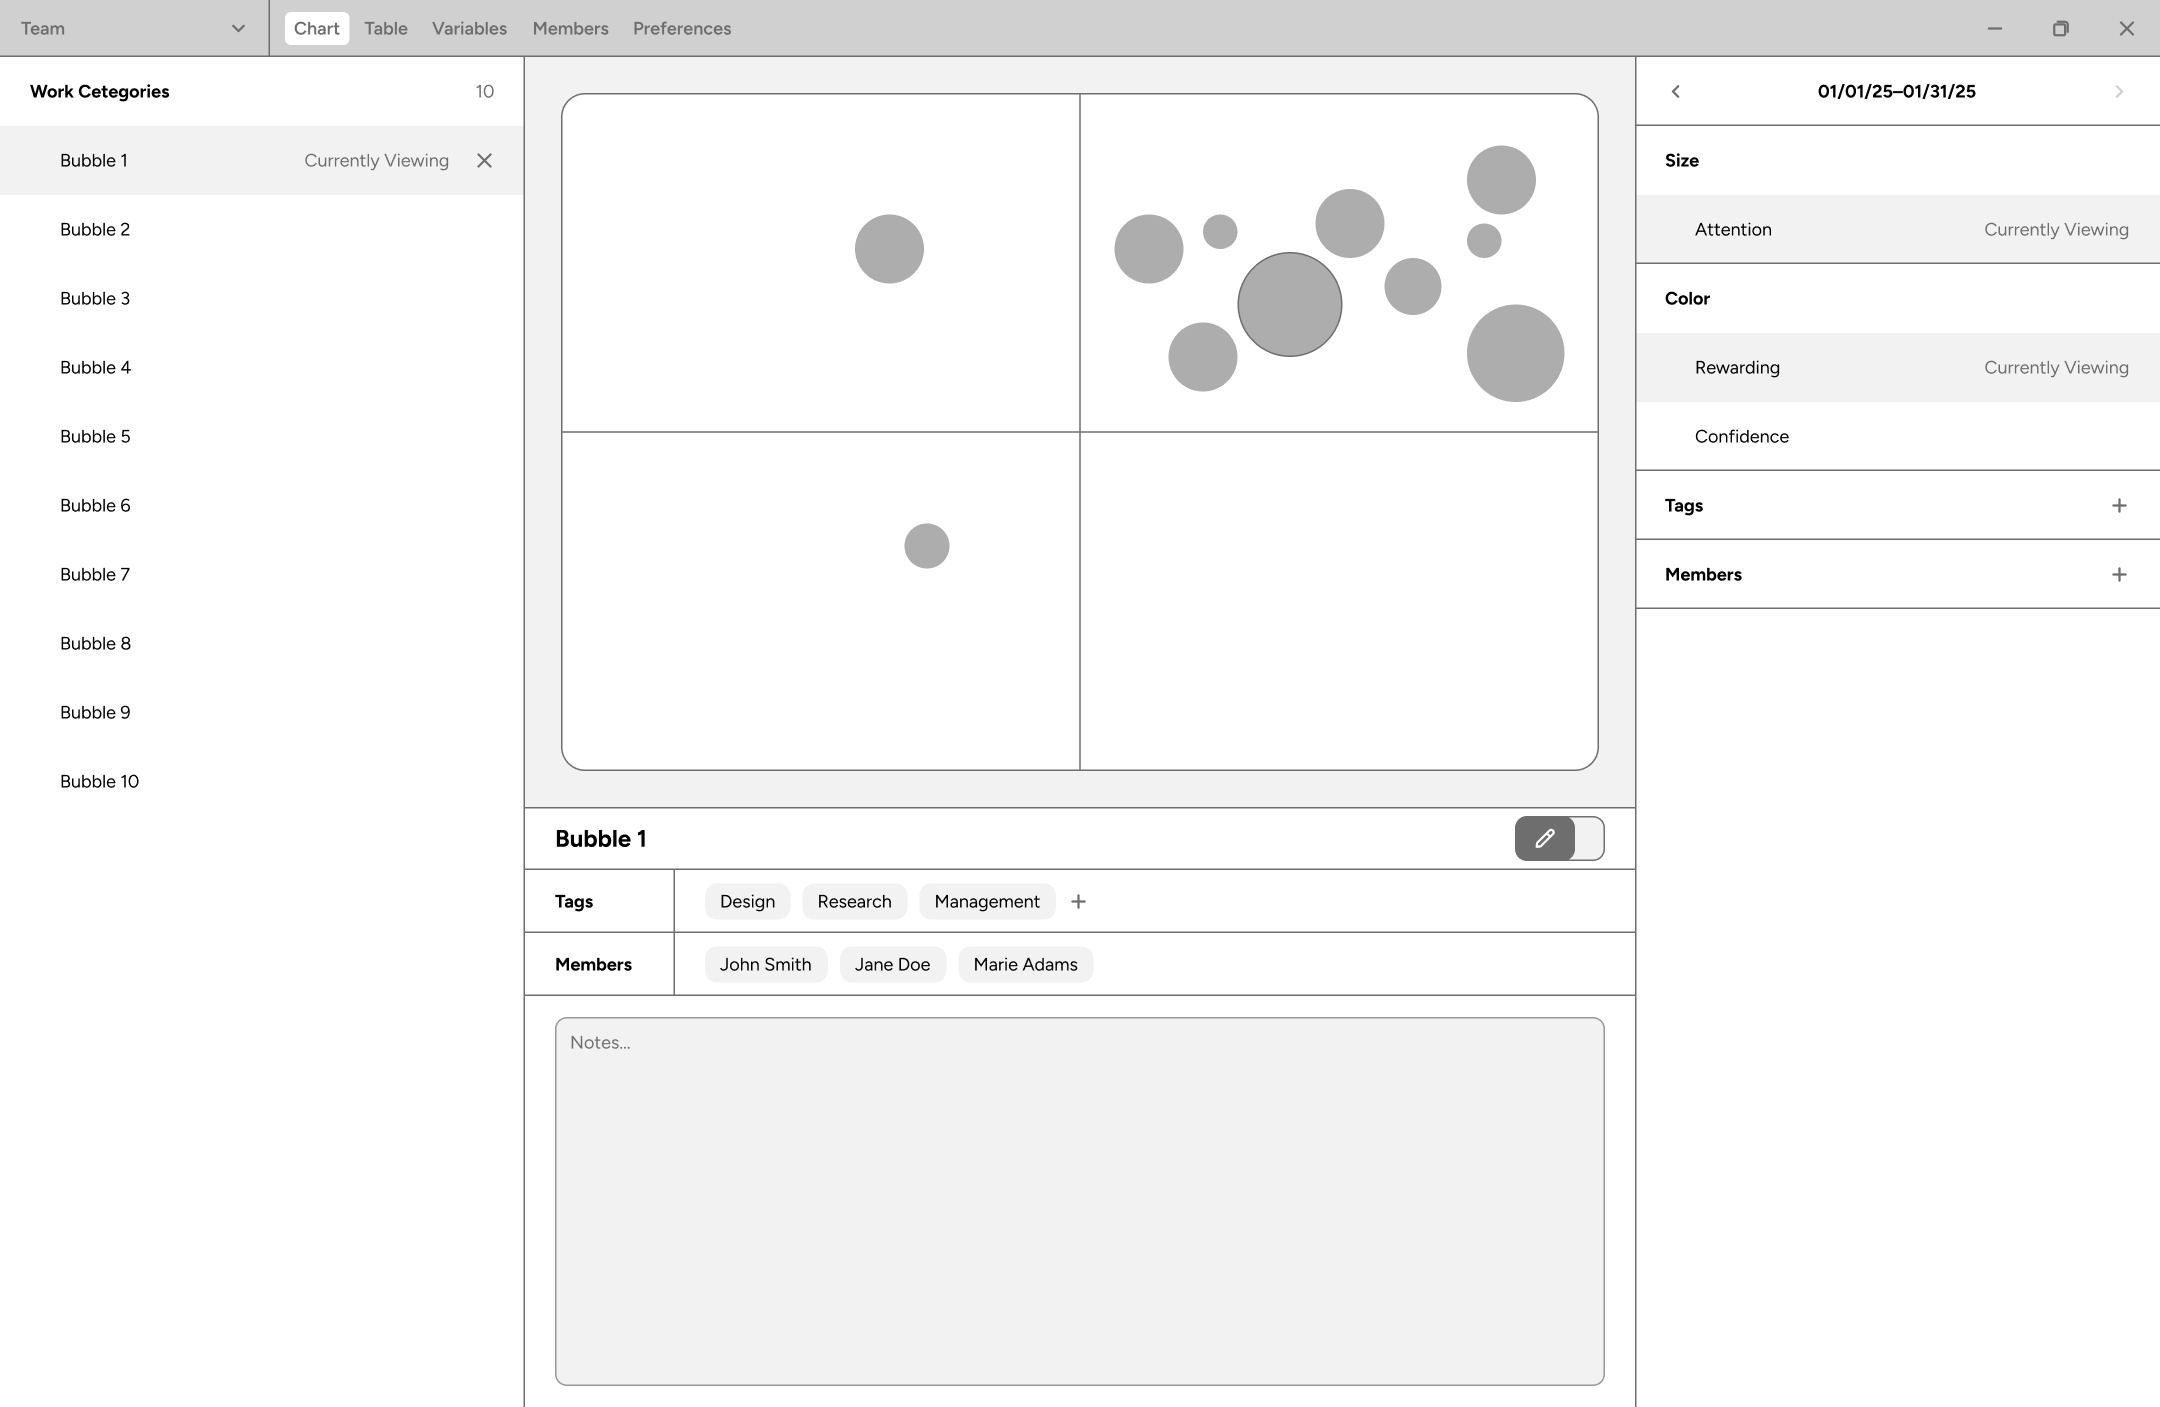
Task: Click the lone bubble in lower-left quadrant
Action: click(927, 546)
